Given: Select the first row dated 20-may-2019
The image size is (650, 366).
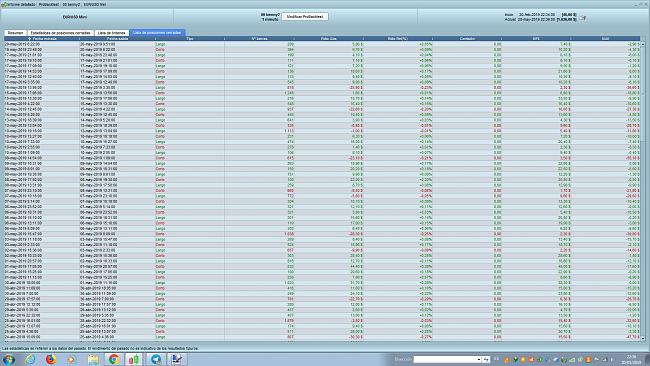Looking at the screenshot, I should pos(322,44).
